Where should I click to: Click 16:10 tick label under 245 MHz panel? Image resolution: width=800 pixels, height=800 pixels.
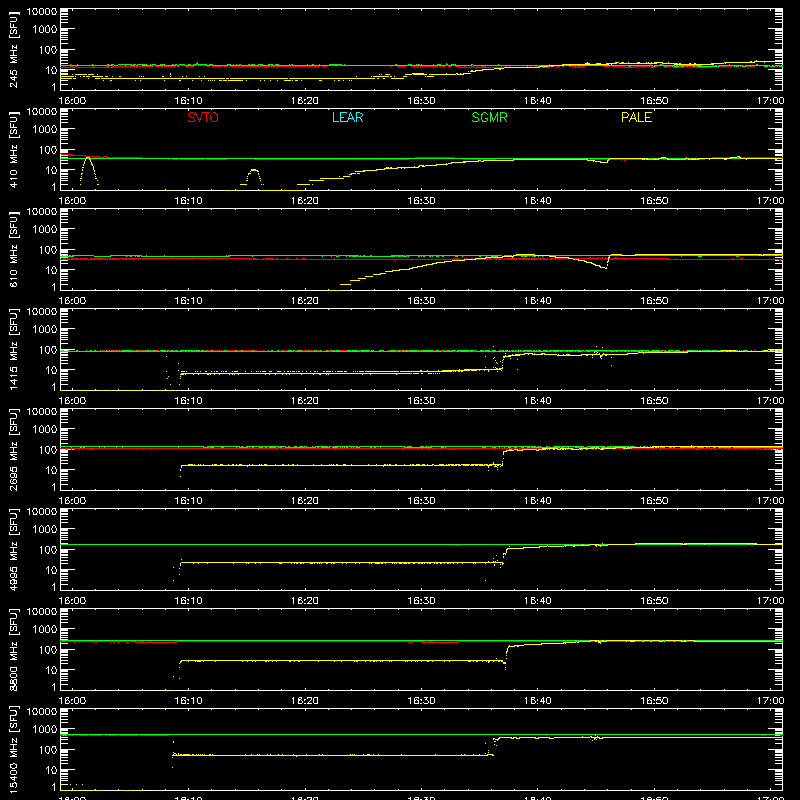(188, 101)
